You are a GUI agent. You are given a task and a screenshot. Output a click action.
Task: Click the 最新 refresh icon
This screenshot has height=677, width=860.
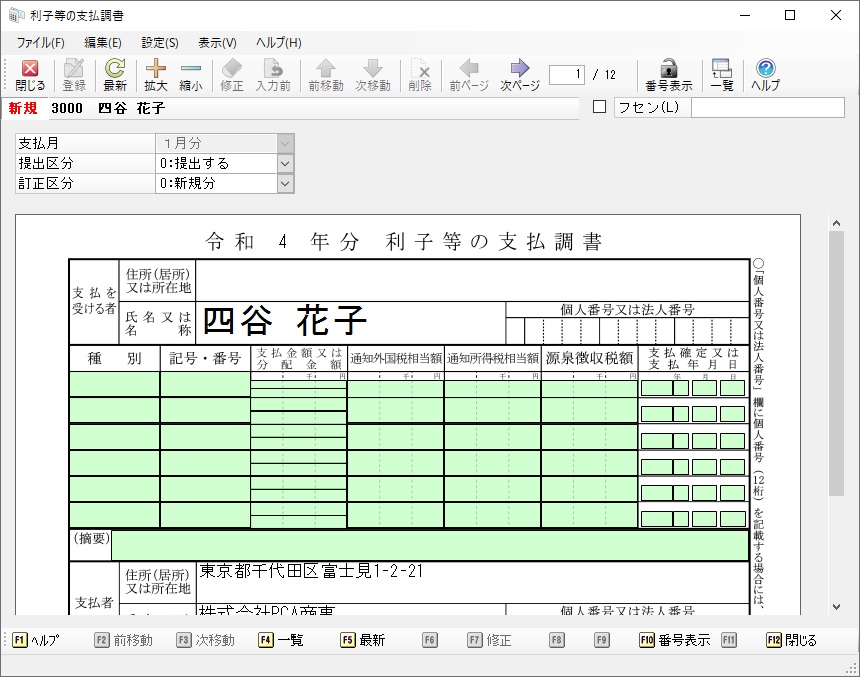(x=115, y=75)
